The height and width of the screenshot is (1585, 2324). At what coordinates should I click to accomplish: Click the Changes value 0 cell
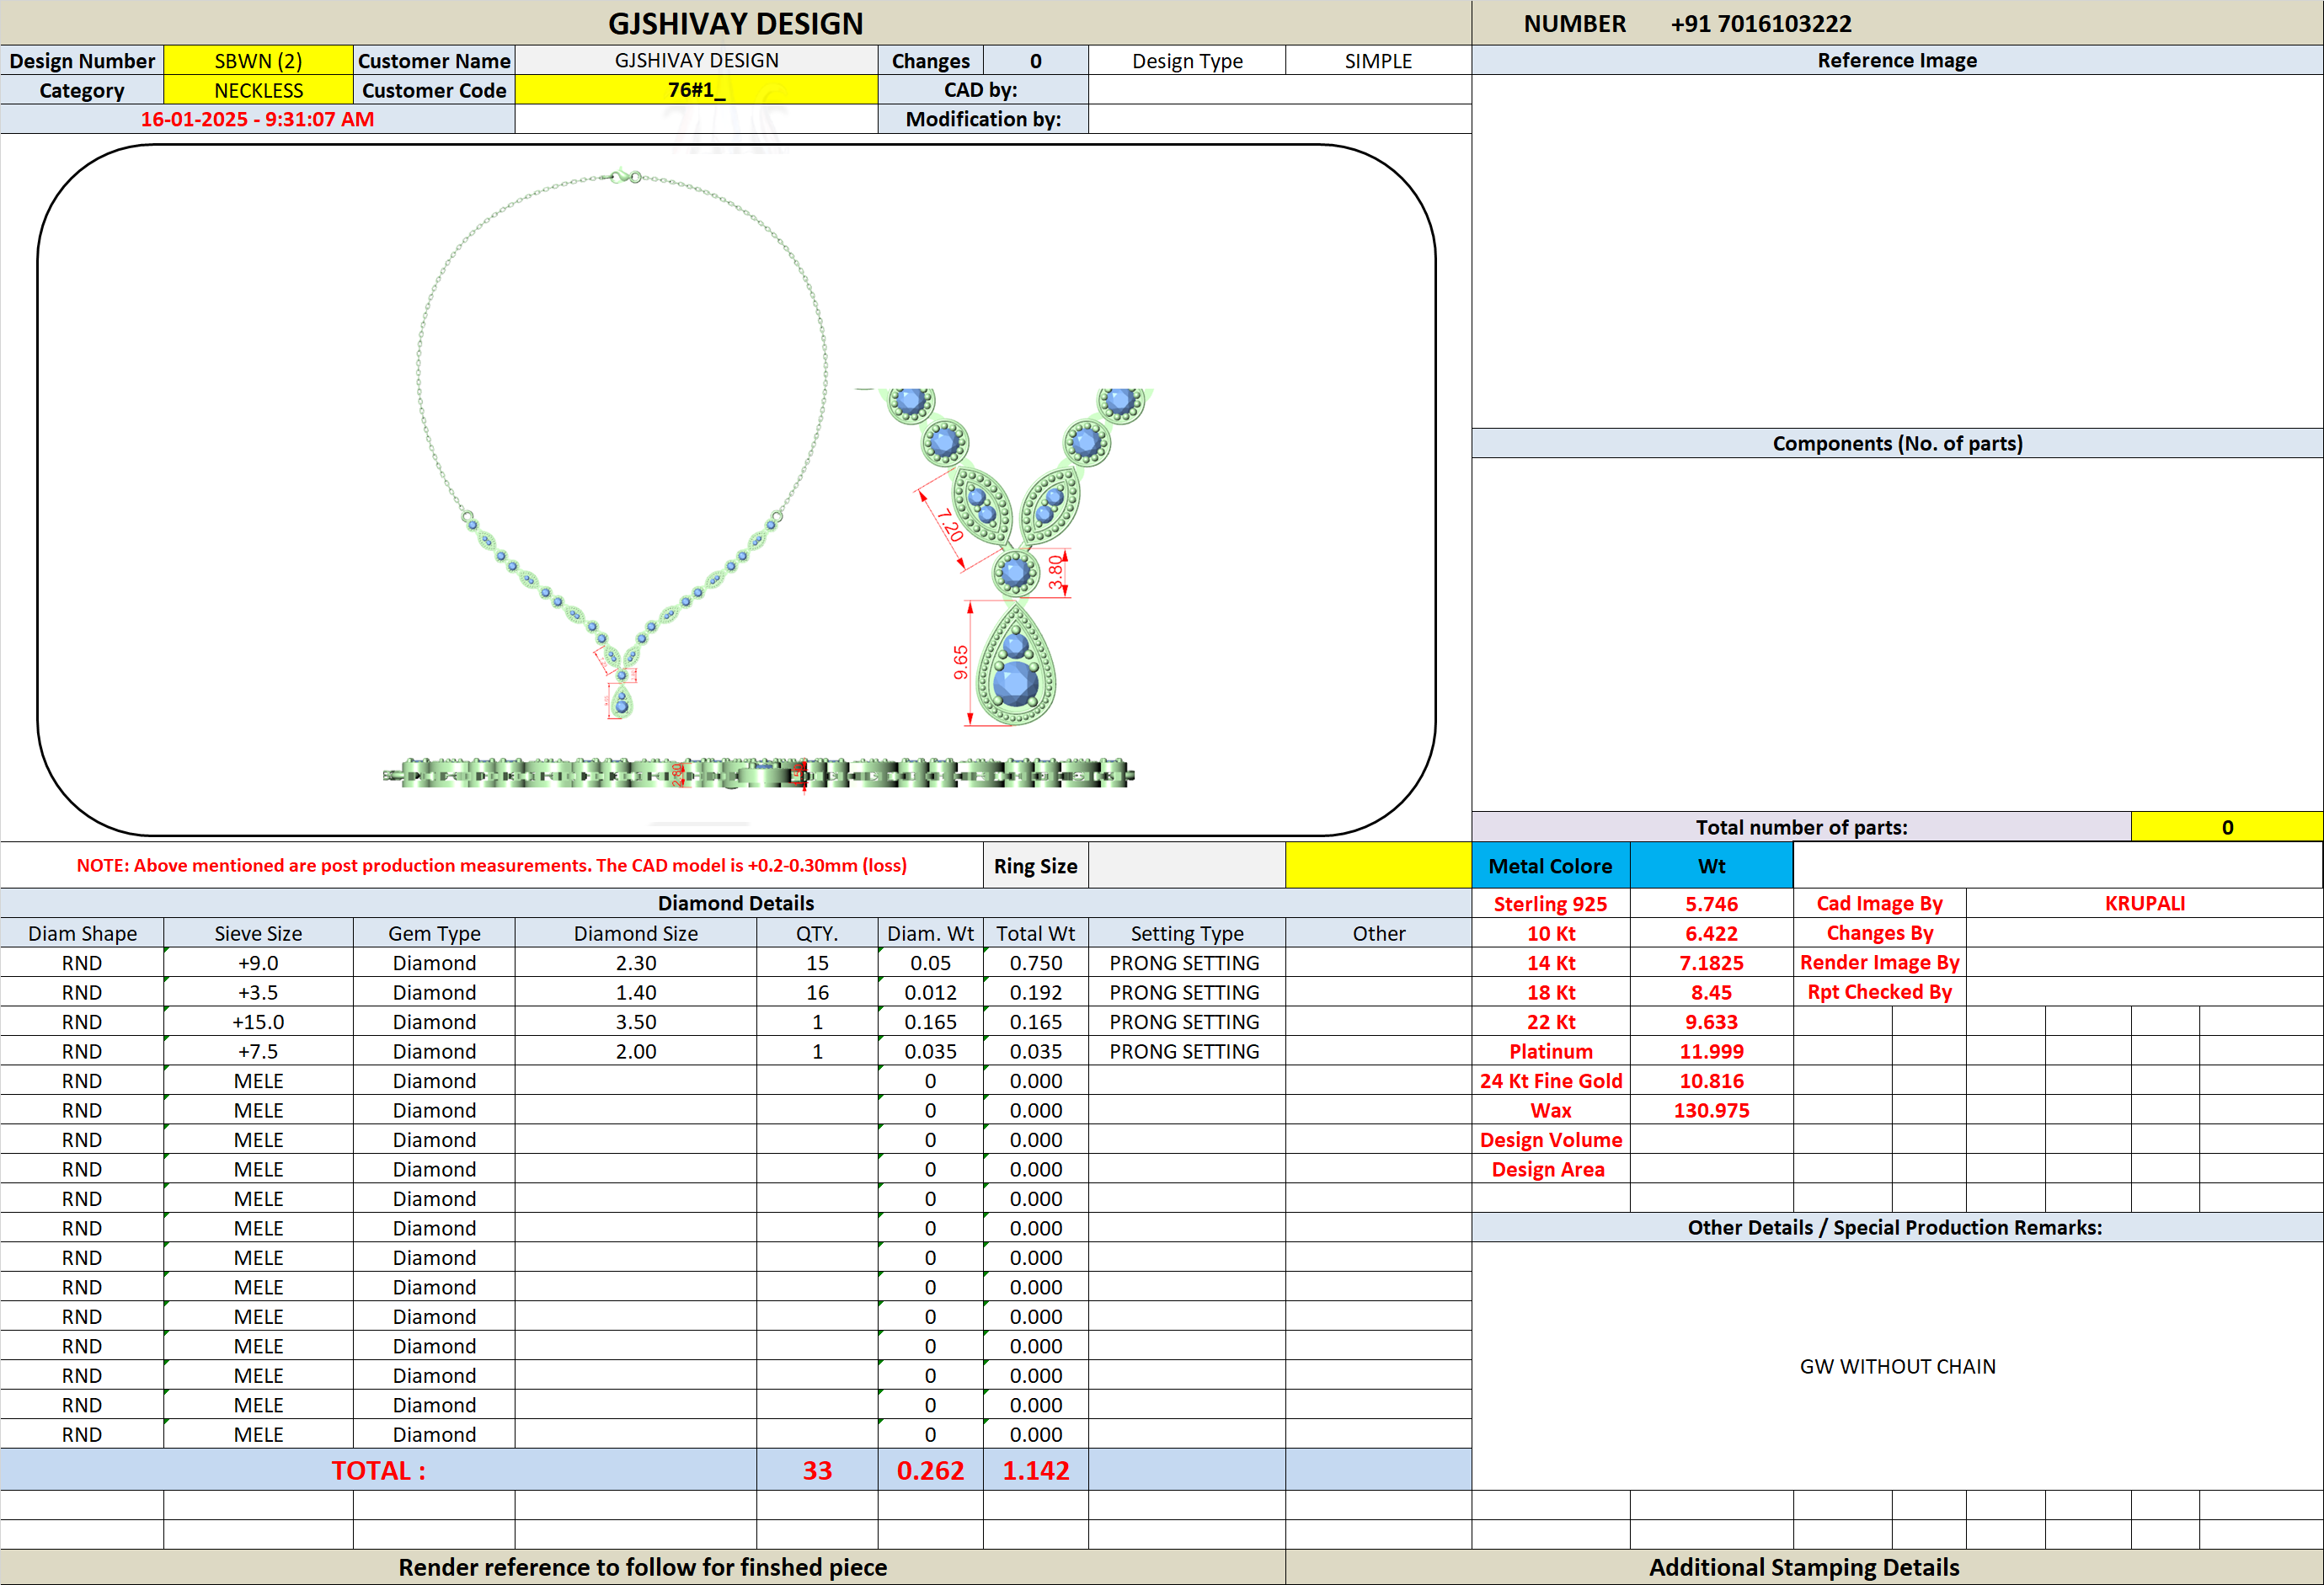pos(1035,60)
